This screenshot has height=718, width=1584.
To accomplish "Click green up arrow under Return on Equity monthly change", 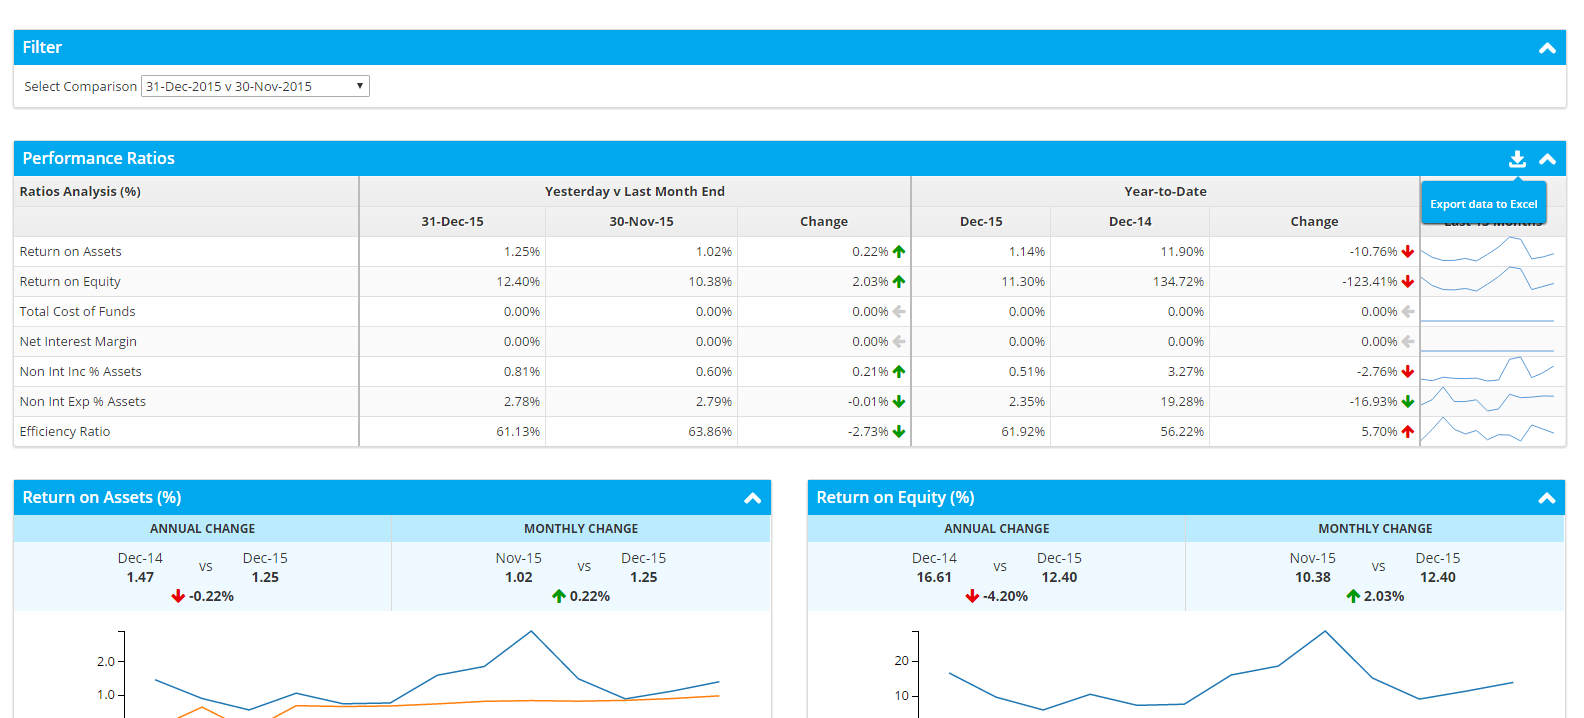I will (1353, 596).
